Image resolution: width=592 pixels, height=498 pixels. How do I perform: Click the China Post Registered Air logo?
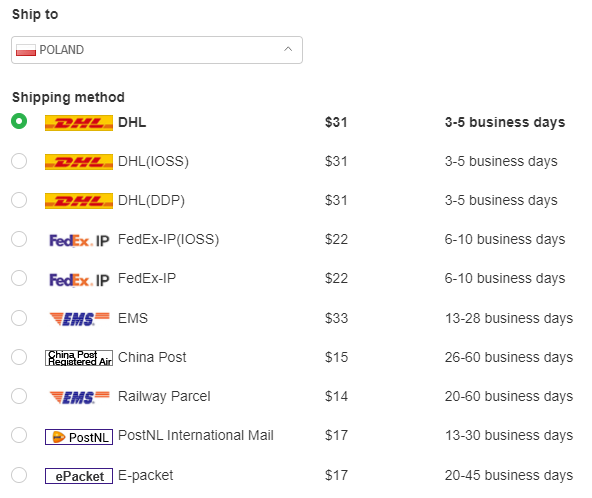(79, 358)
